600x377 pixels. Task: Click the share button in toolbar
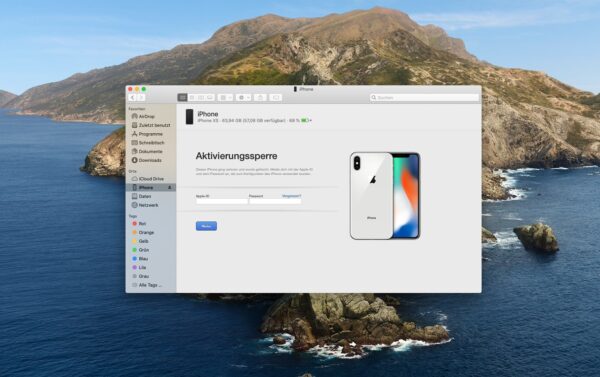click(260, 98)
